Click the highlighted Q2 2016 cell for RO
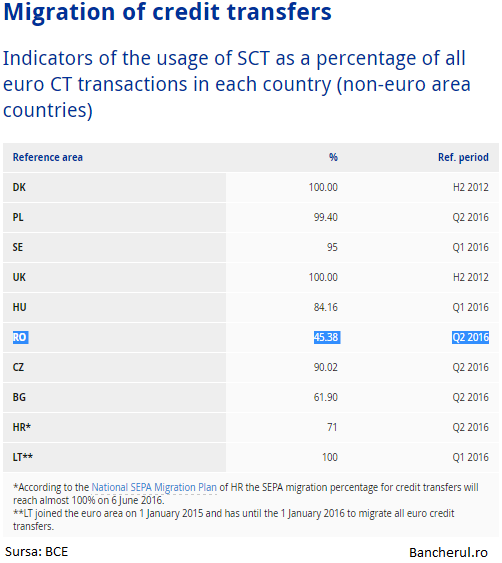Image resolution: width=502 pixels, height=563 pixels. click(470, 337)
